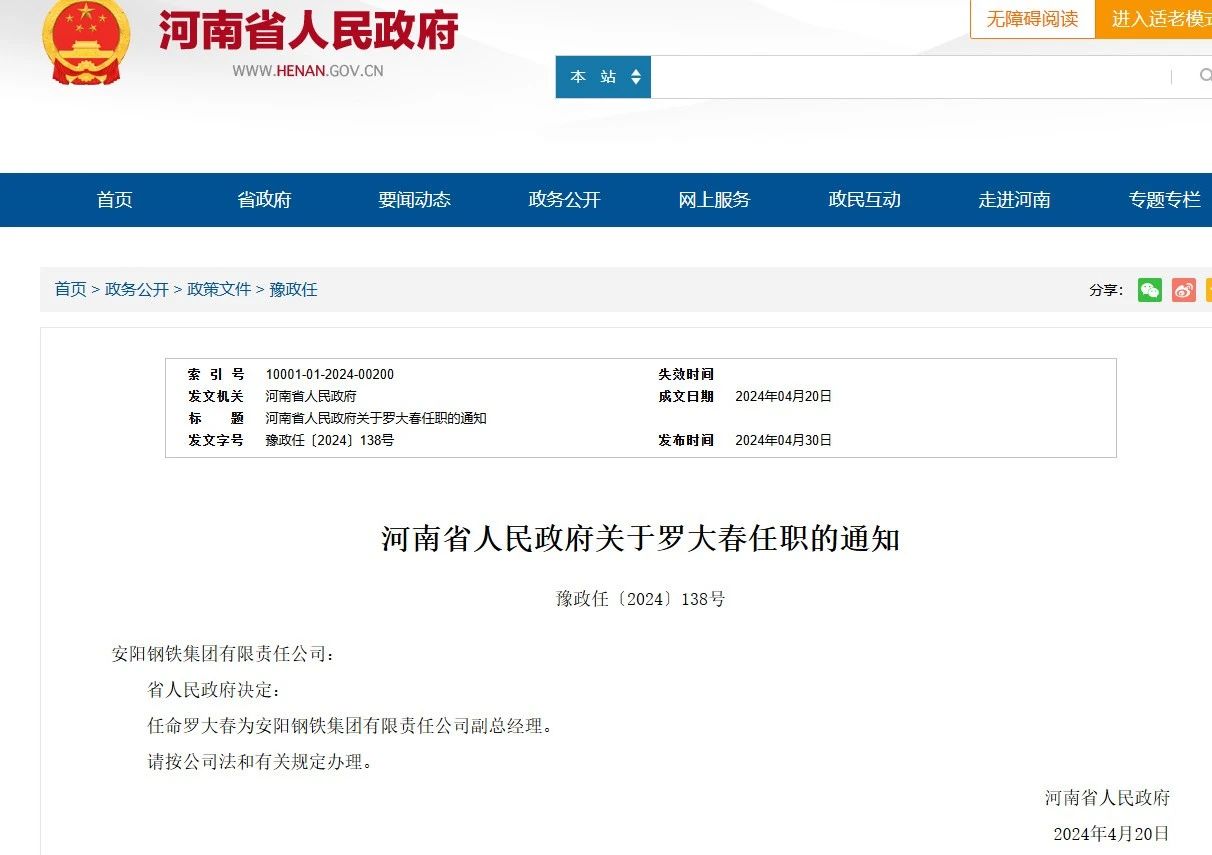Image resolution: width=1212 pixels, height=855 pixels.
Task: Visit the 走进河南 section
Action: [x=1014, y=200]
